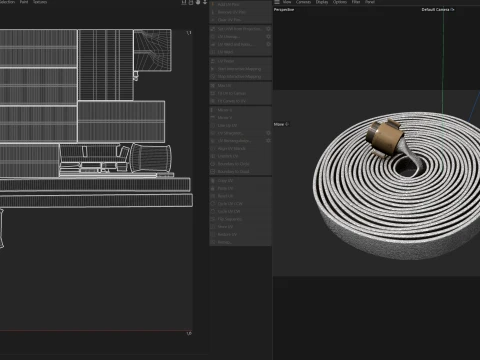The image size is (480, 360).
Task: Open the UV editor Paint menu
Action: pyautogui.click(x=24, y=2)
